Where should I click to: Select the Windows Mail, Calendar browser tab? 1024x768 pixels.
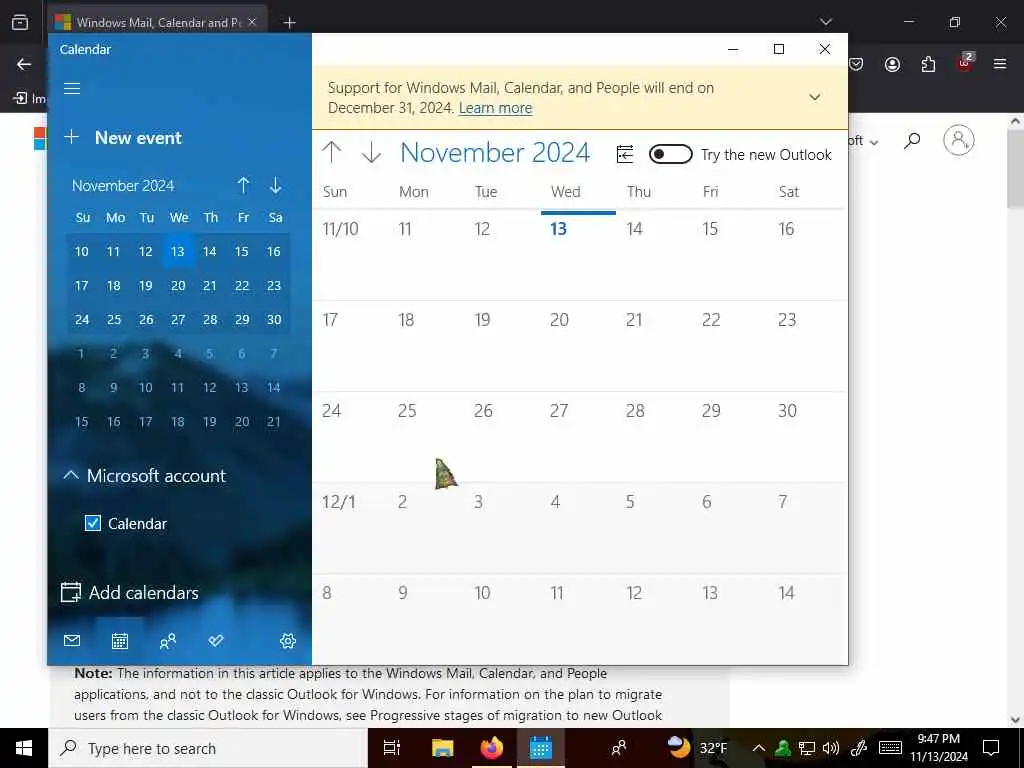[157, 22]
